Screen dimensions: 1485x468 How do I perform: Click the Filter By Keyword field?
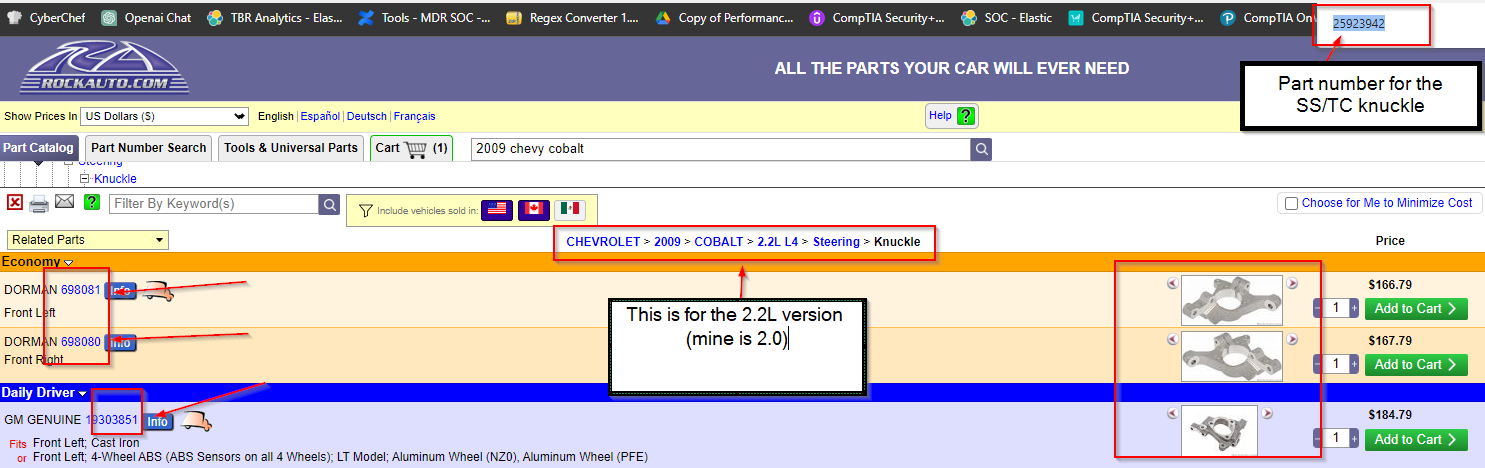(214, 204)
